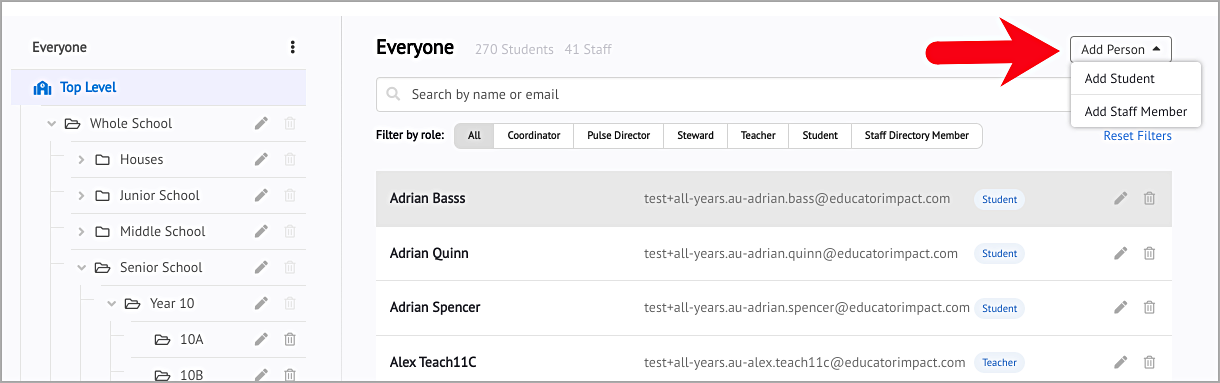1220x383 pixels.
Task: Filter role by Steward
Action: [695, 136]
